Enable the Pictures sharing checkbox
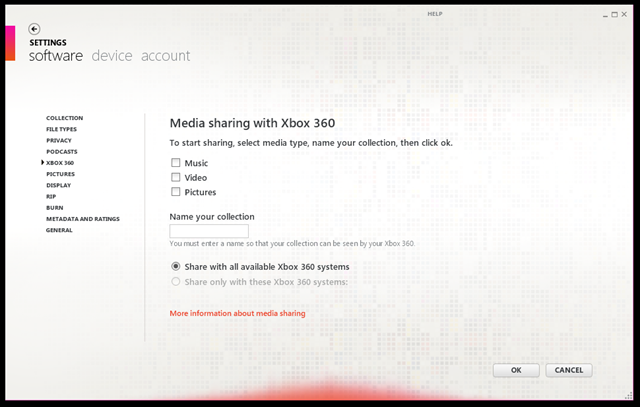Screen dimensions: 640x407 [176, 191]
